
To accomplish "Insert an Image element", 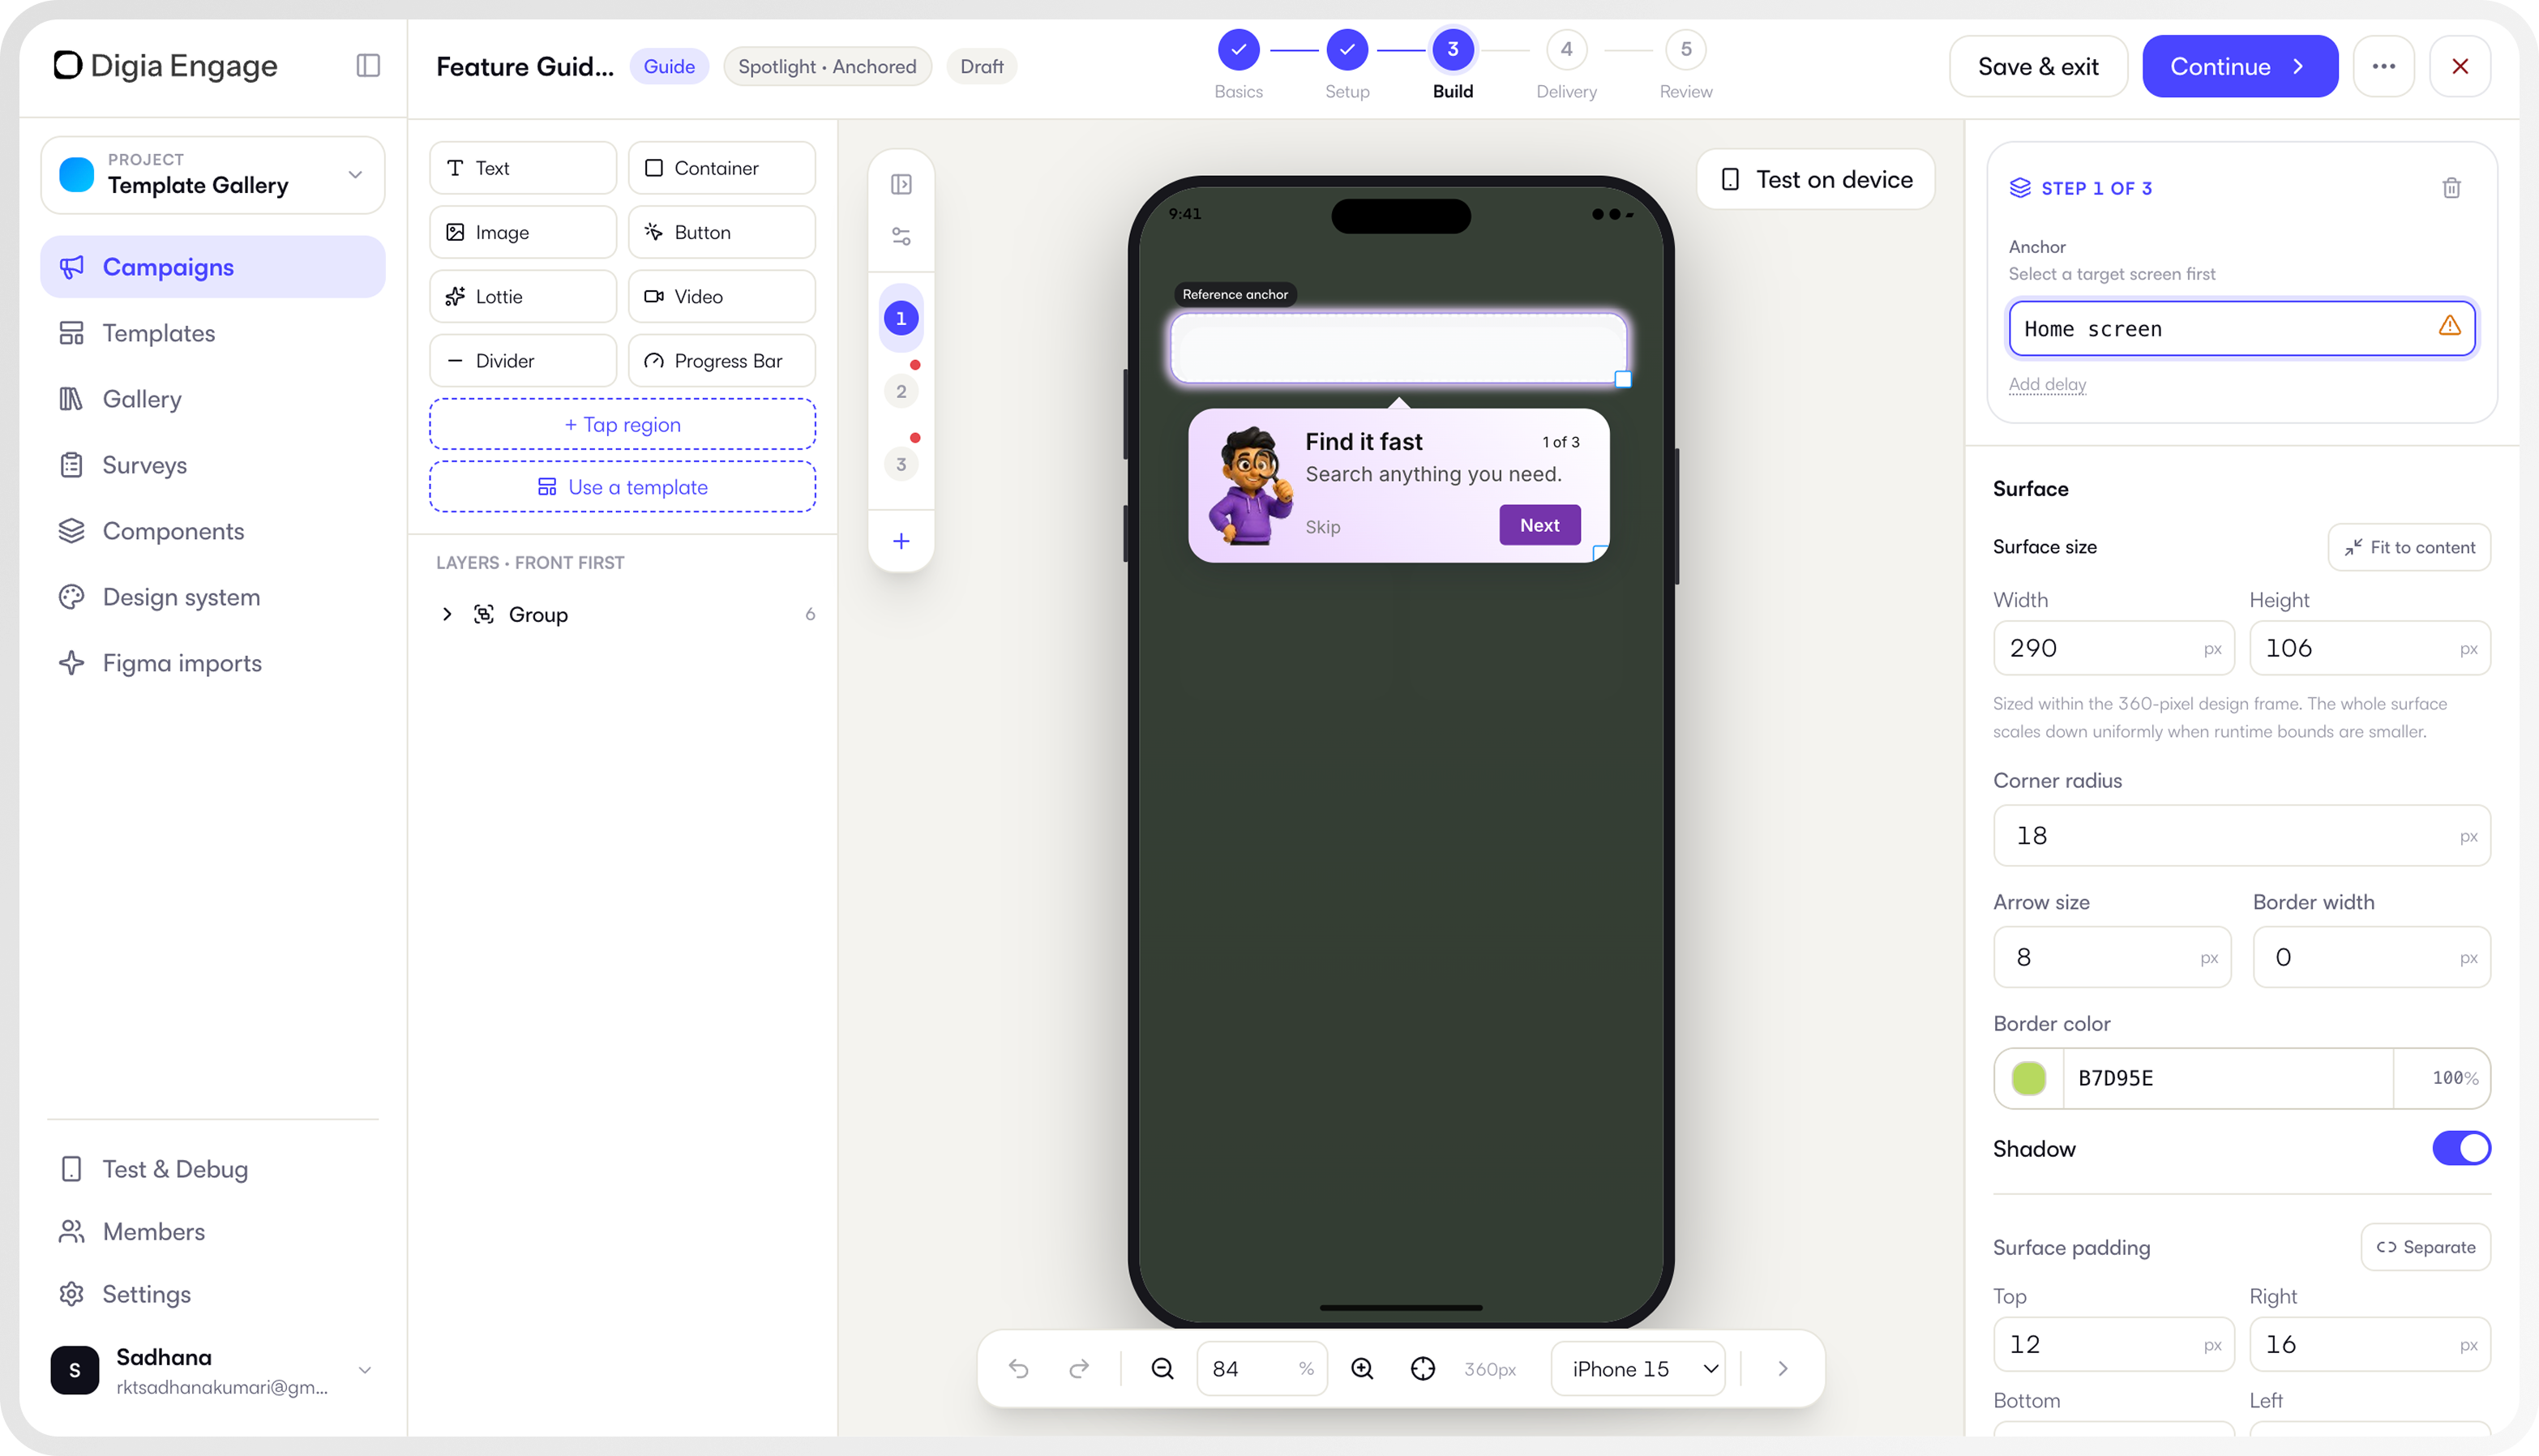I will [x=523, y=232].
